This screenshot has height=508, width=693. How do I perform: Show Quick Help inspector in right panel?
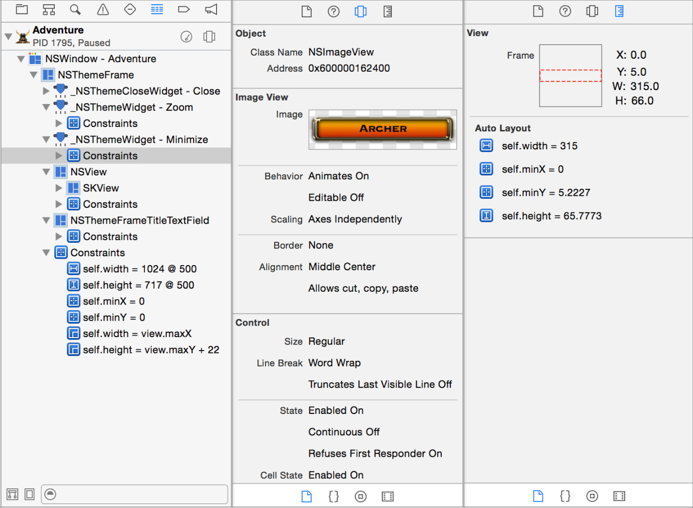565,11
